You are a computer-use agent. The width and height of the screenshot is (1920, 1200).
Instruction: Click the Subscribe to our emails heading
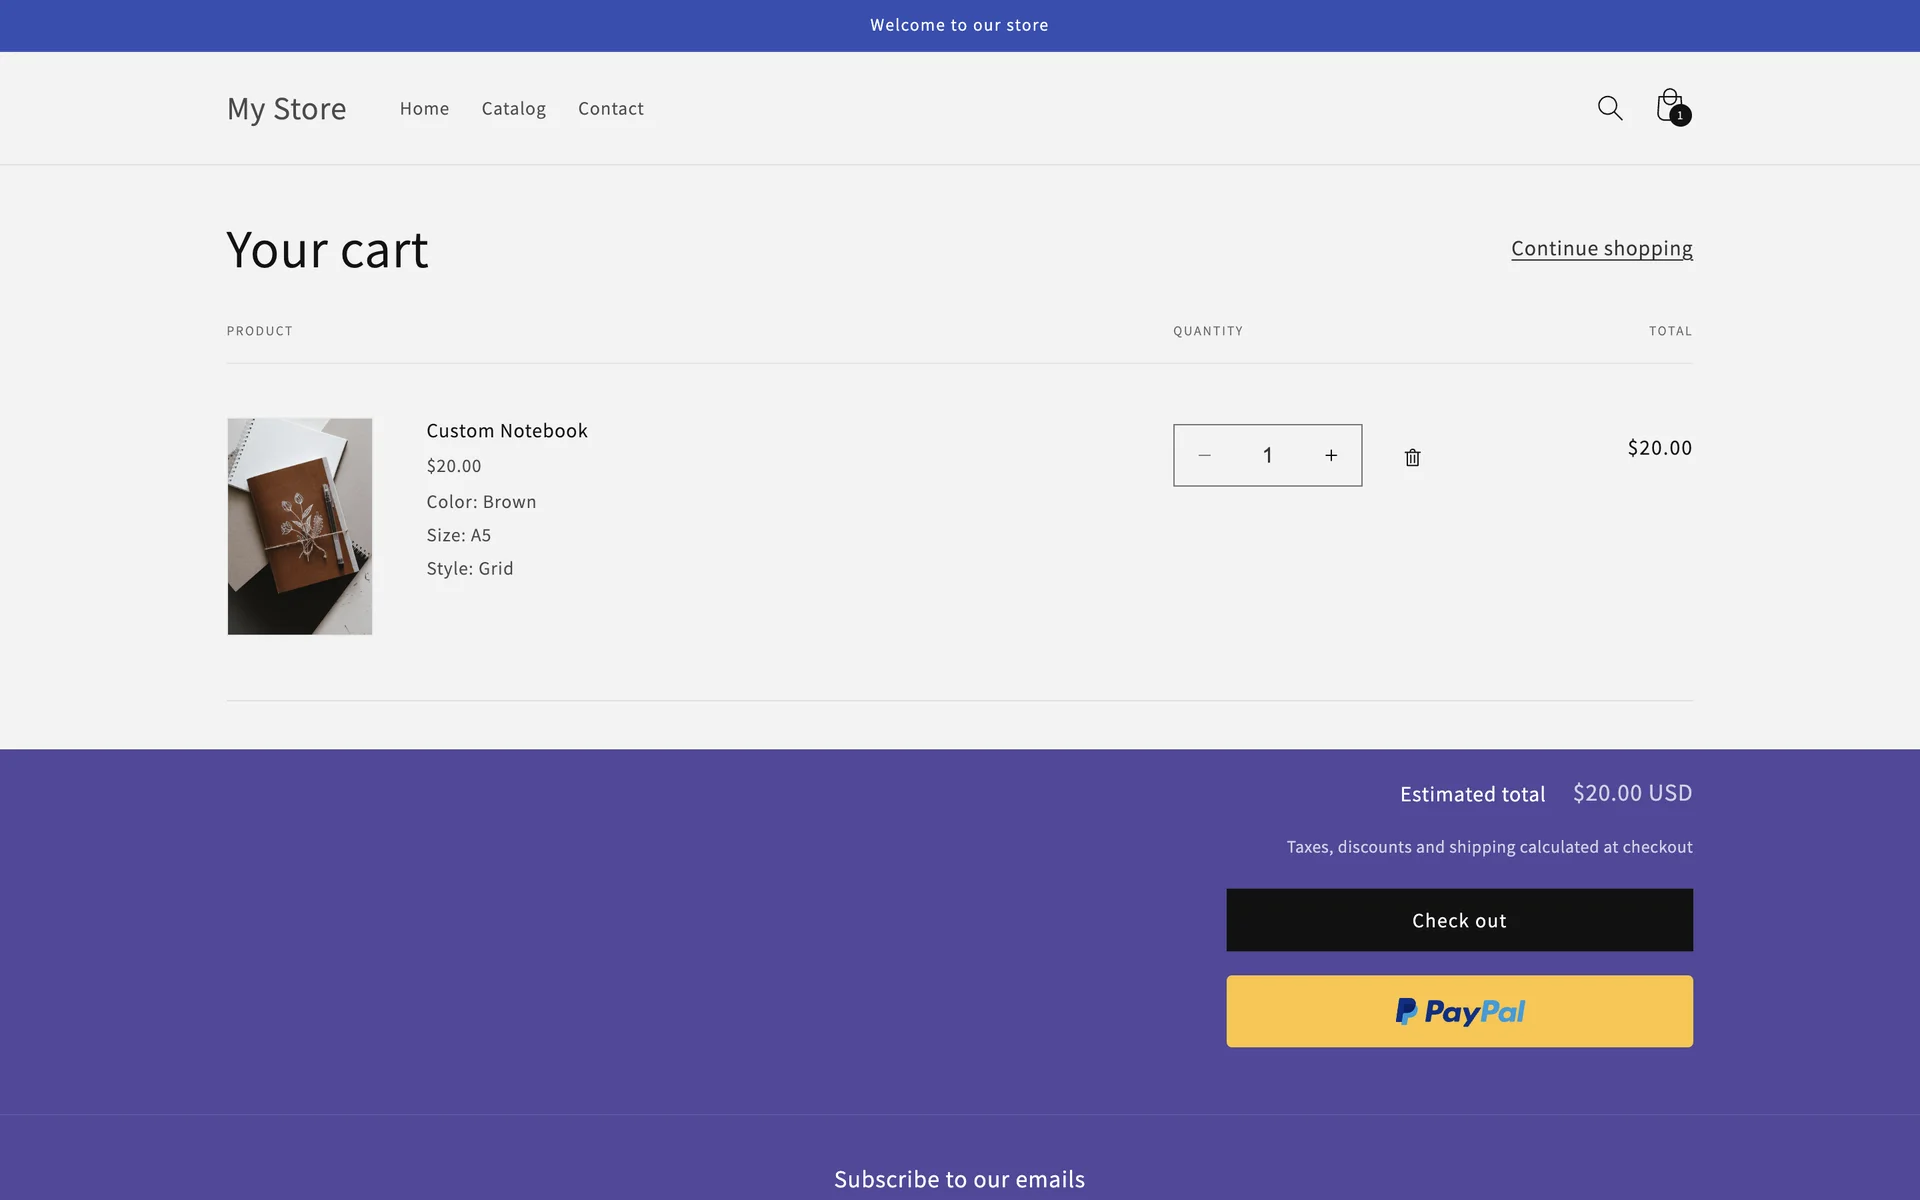pos(959,1179)
